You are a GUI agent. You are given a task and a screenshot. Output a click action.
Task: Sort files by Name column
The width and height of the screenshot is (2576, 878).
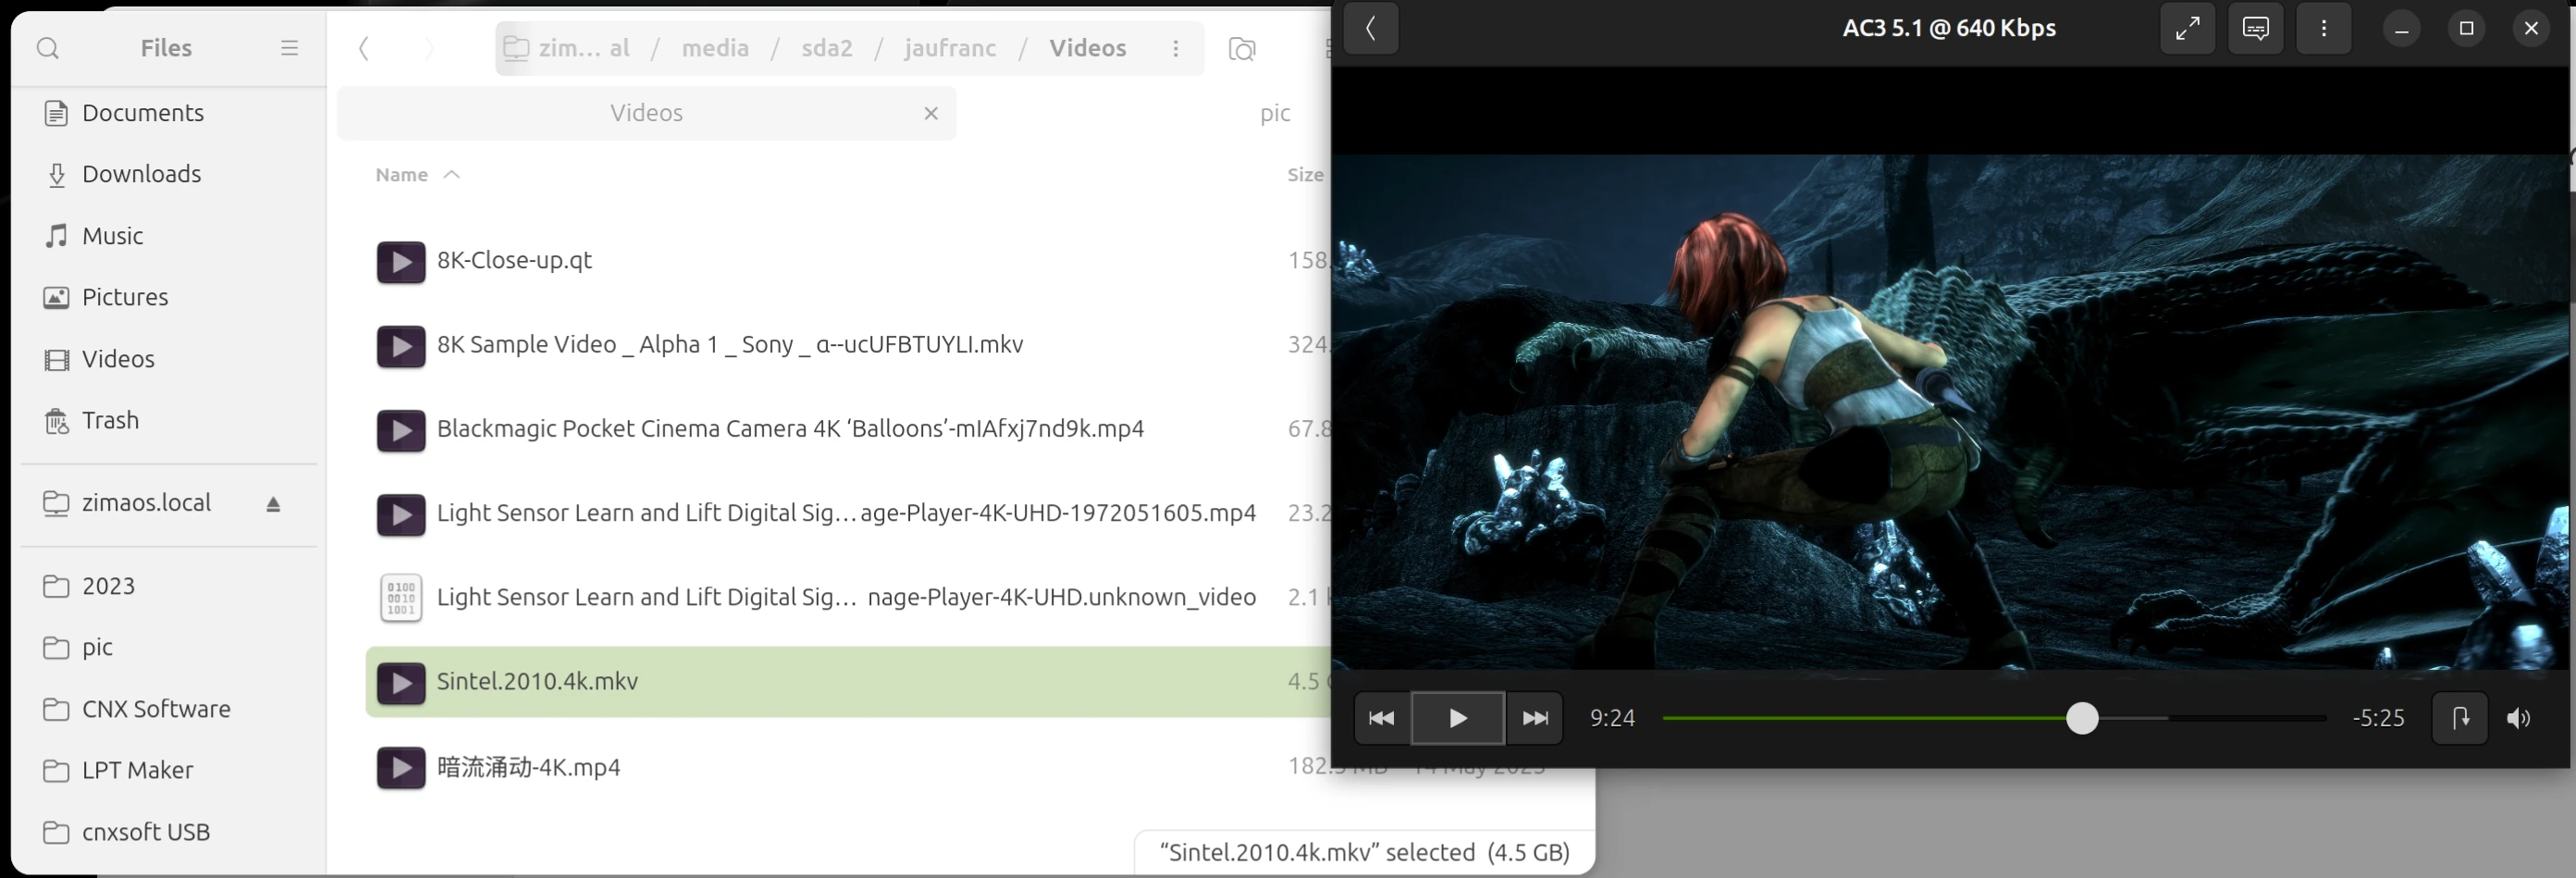[417, 174]
